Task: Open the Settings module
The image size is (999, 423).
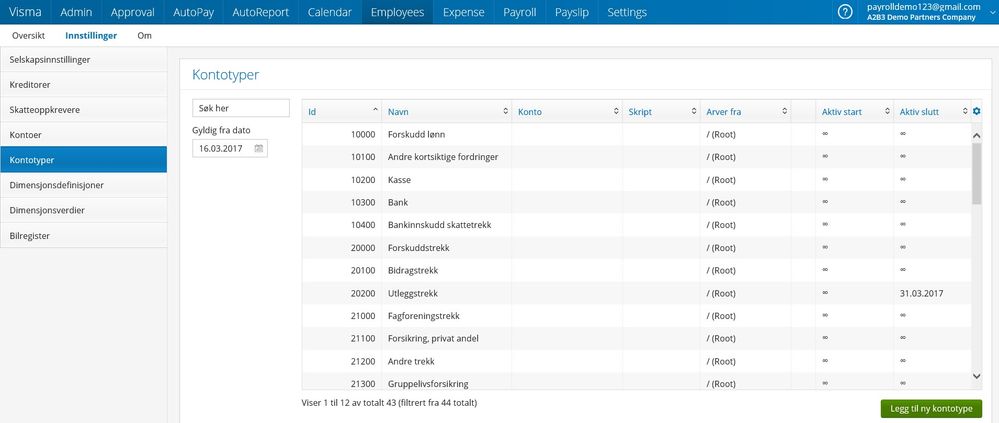Action: tap(627, 12)
